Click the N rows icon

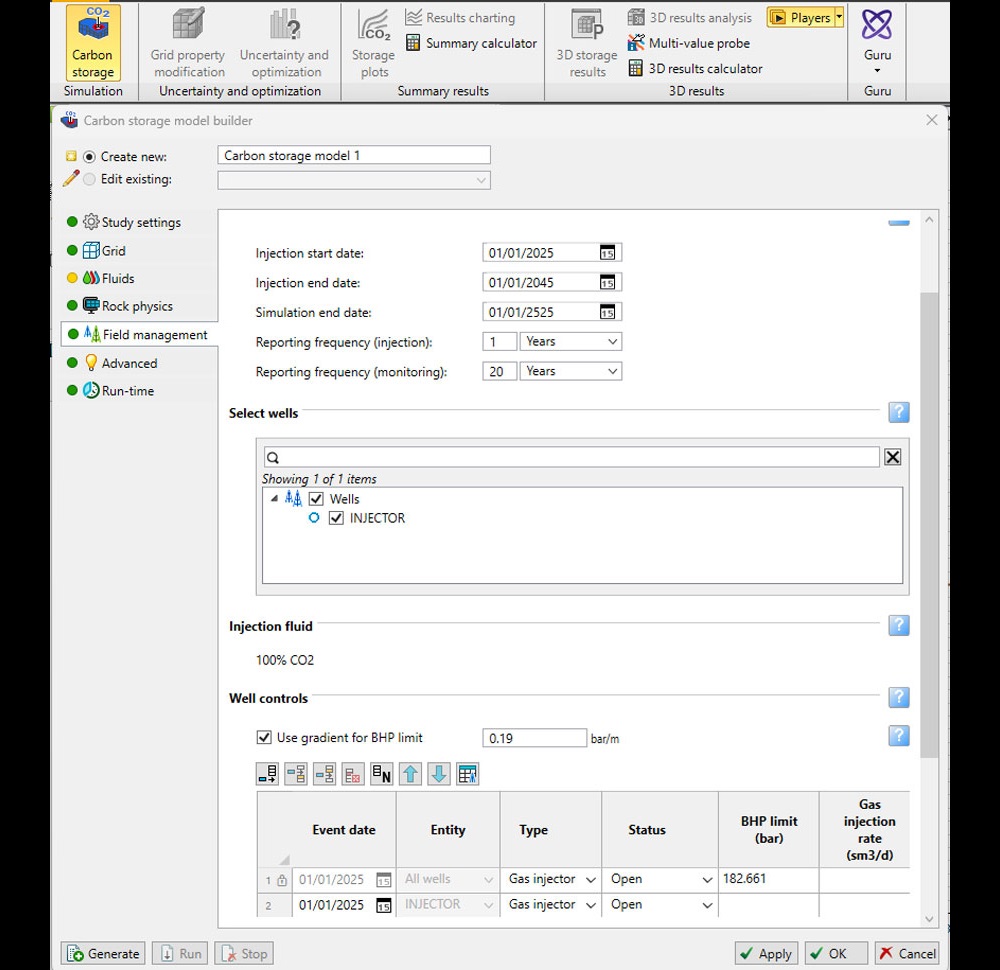381,774
